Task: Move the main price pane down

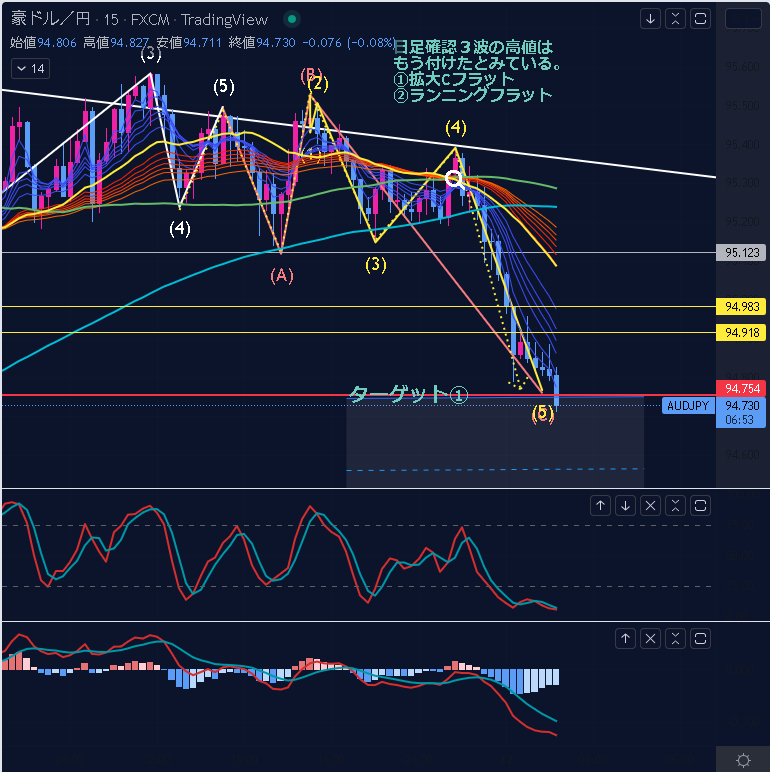Action: coord(651,18)
